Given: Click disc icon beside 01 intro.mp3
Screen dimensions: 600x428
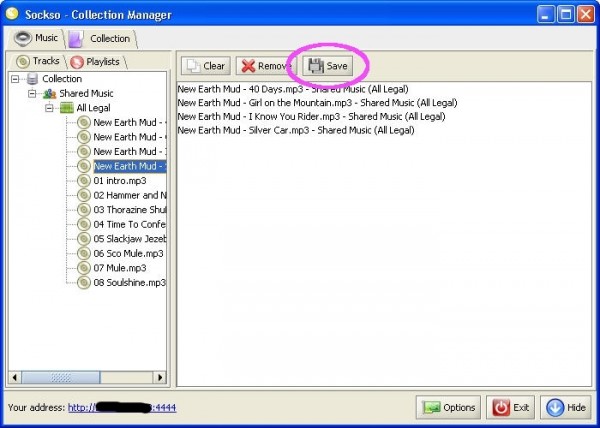Looking at the screenshot, I should pyautogui.click(x=84, y=181).
